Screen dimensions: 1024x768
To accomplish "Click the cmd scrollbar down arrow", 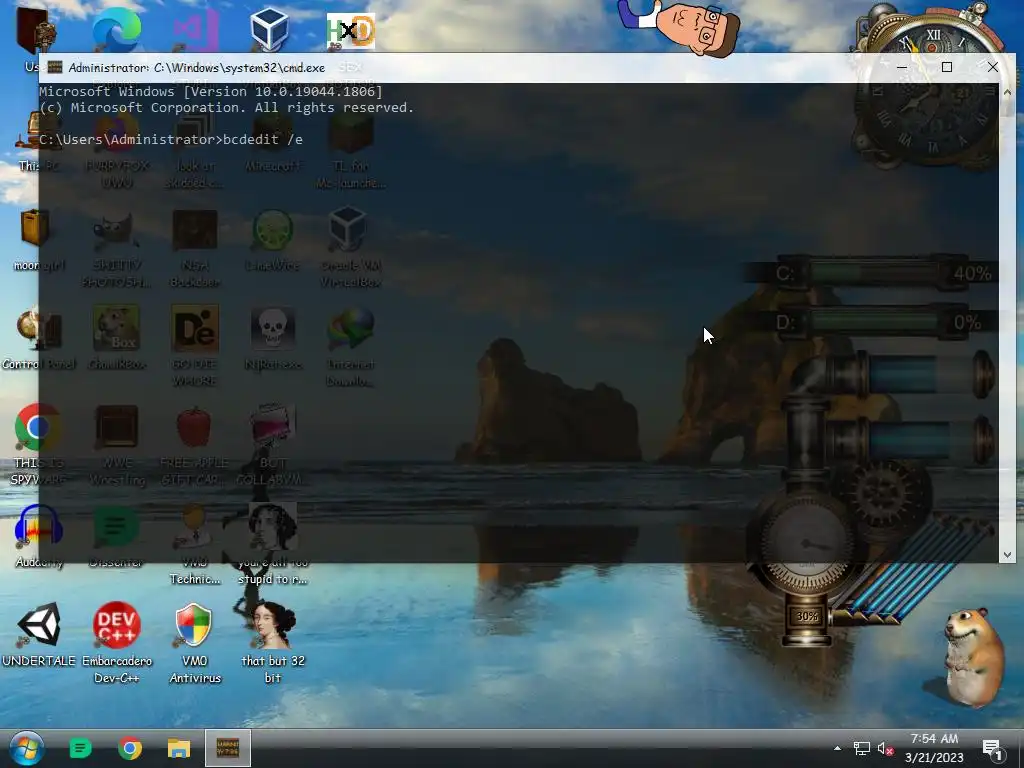I will [1007, 554].
